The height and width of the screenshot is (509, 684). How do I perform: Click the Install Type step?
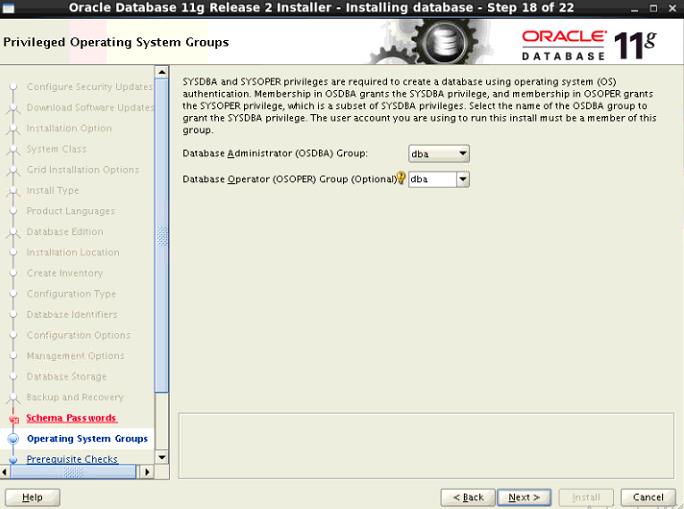click(53, 190)
